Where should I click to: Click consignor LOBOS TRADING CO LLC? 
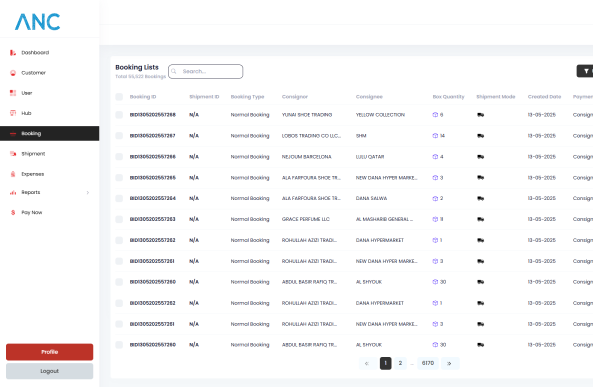point(311,135)
